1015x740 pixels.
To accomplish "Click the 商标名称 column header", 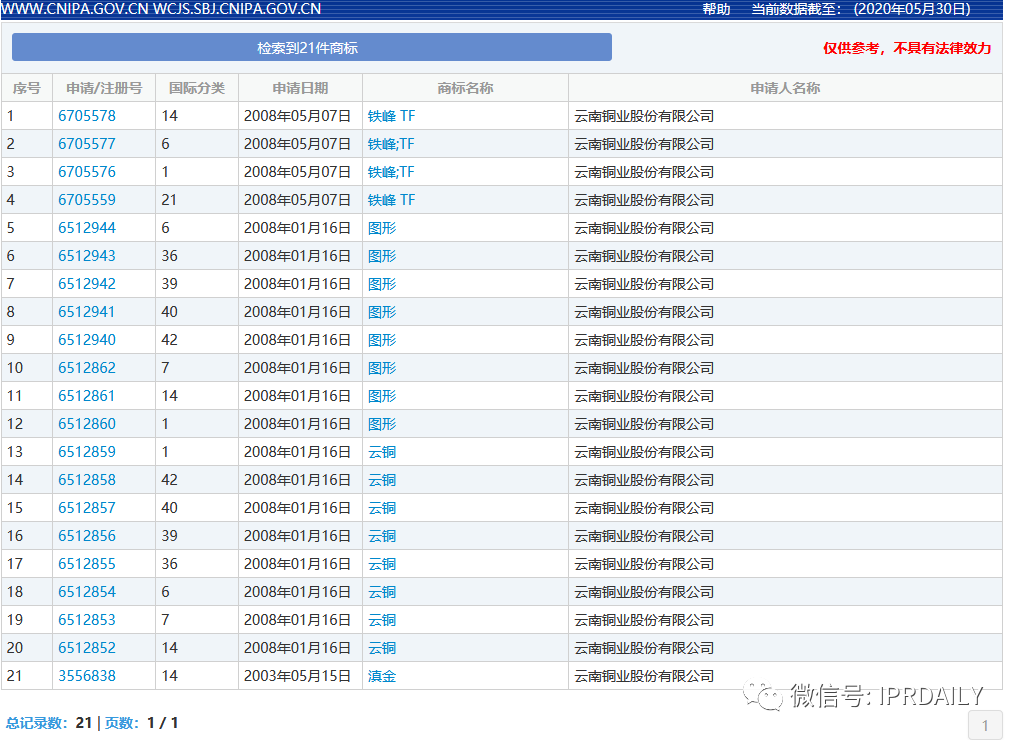I will pos(465,88).
